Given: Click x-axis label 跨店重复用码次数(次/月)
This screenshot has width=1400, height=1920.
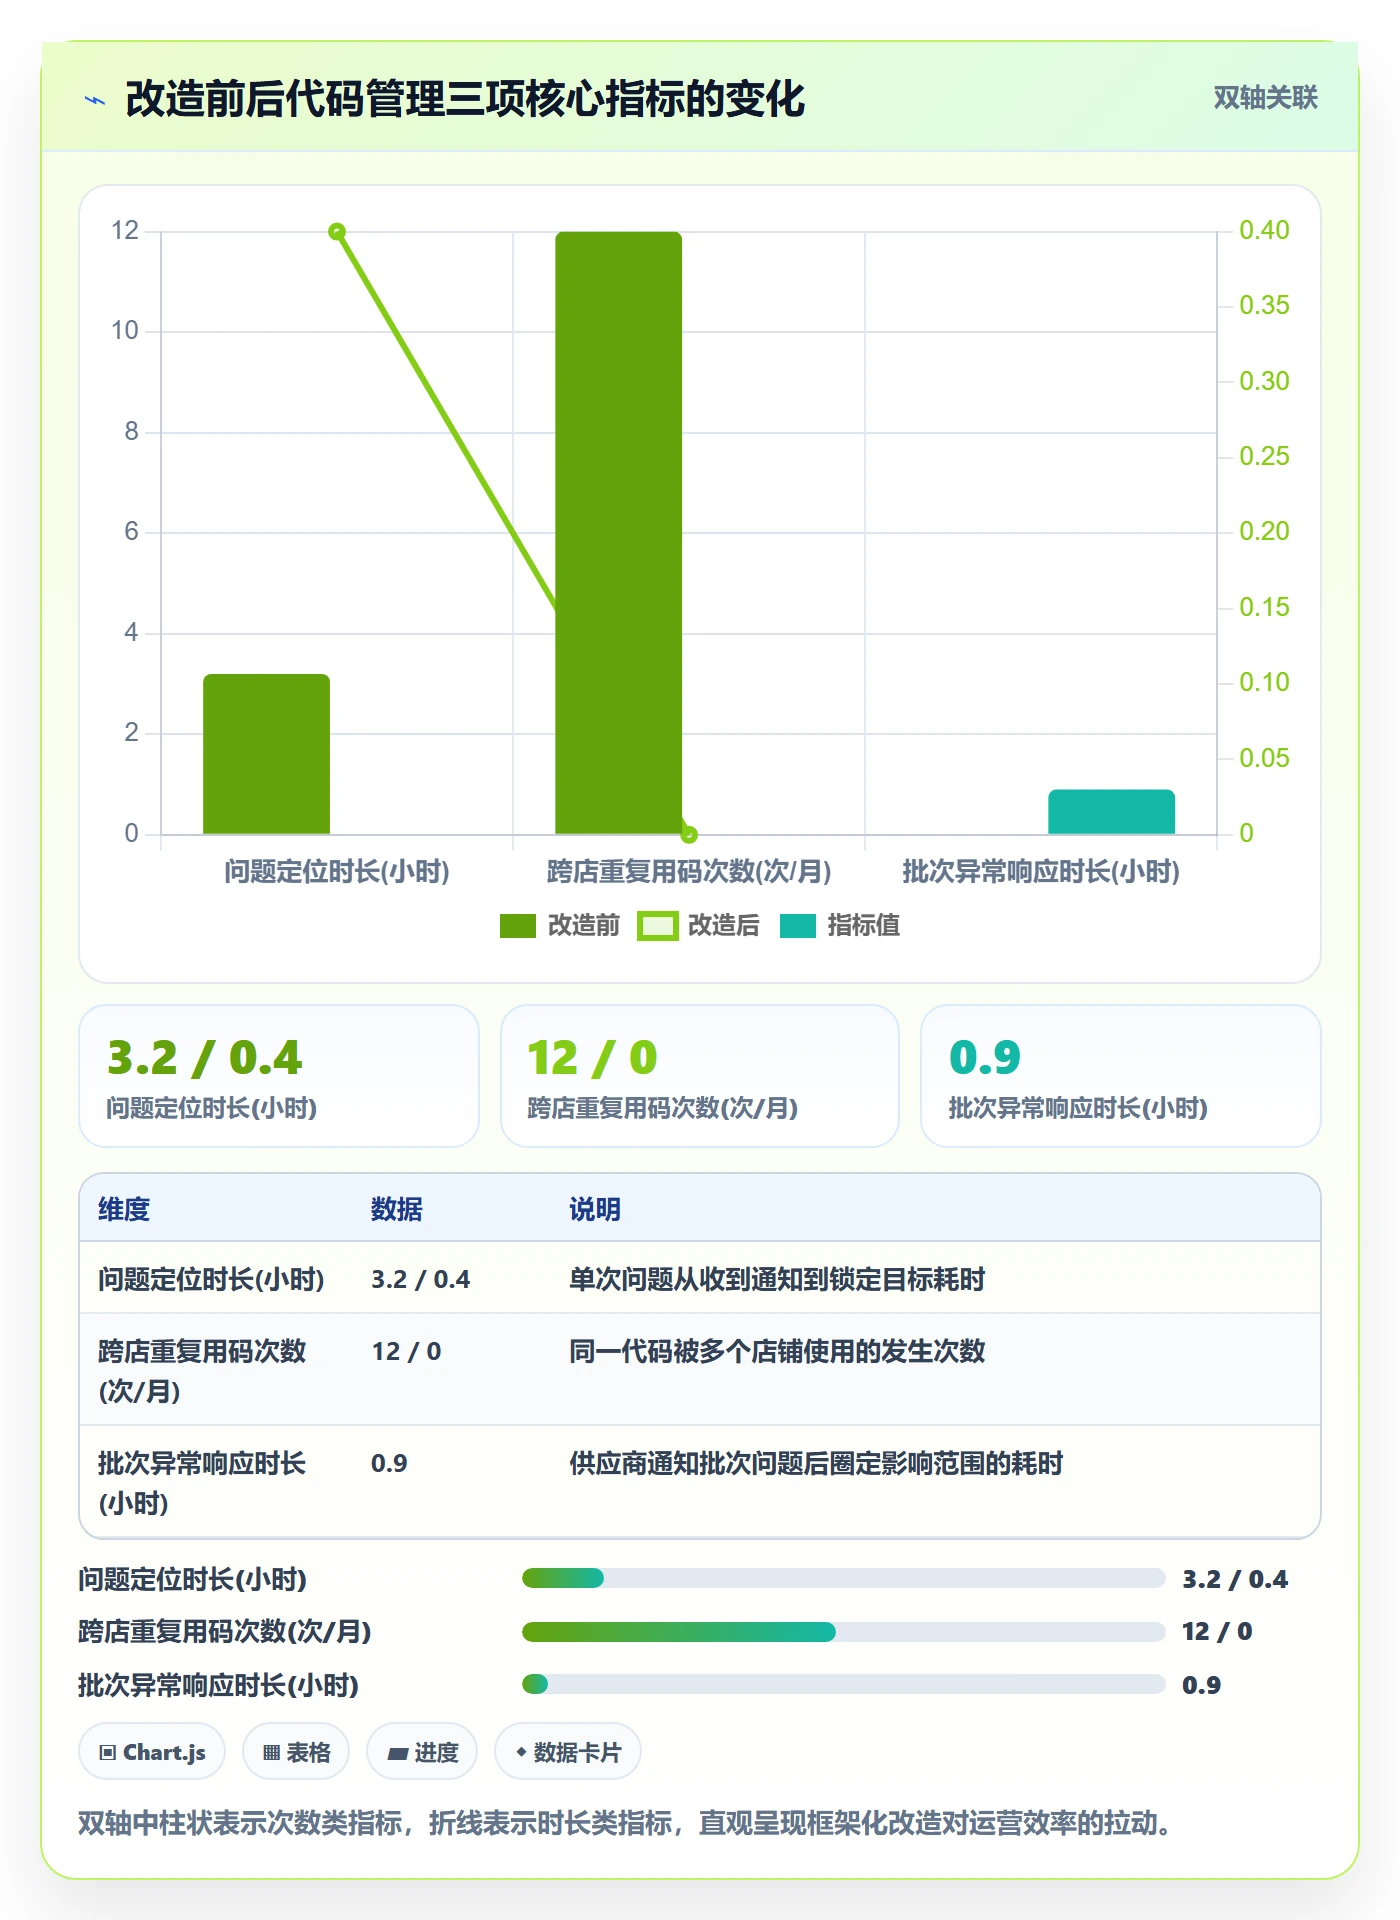Looking at the screenshot, I should pyautogui.click(x=689, y=872).
